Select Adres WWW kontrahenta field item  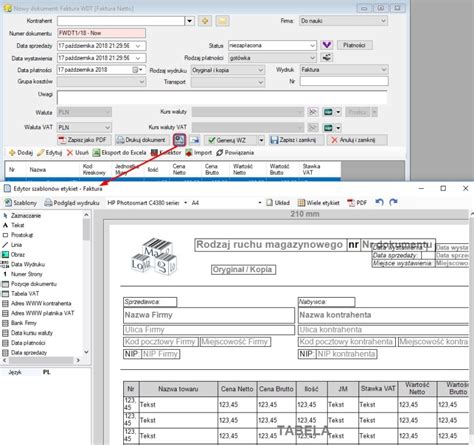tap(37, 303)
